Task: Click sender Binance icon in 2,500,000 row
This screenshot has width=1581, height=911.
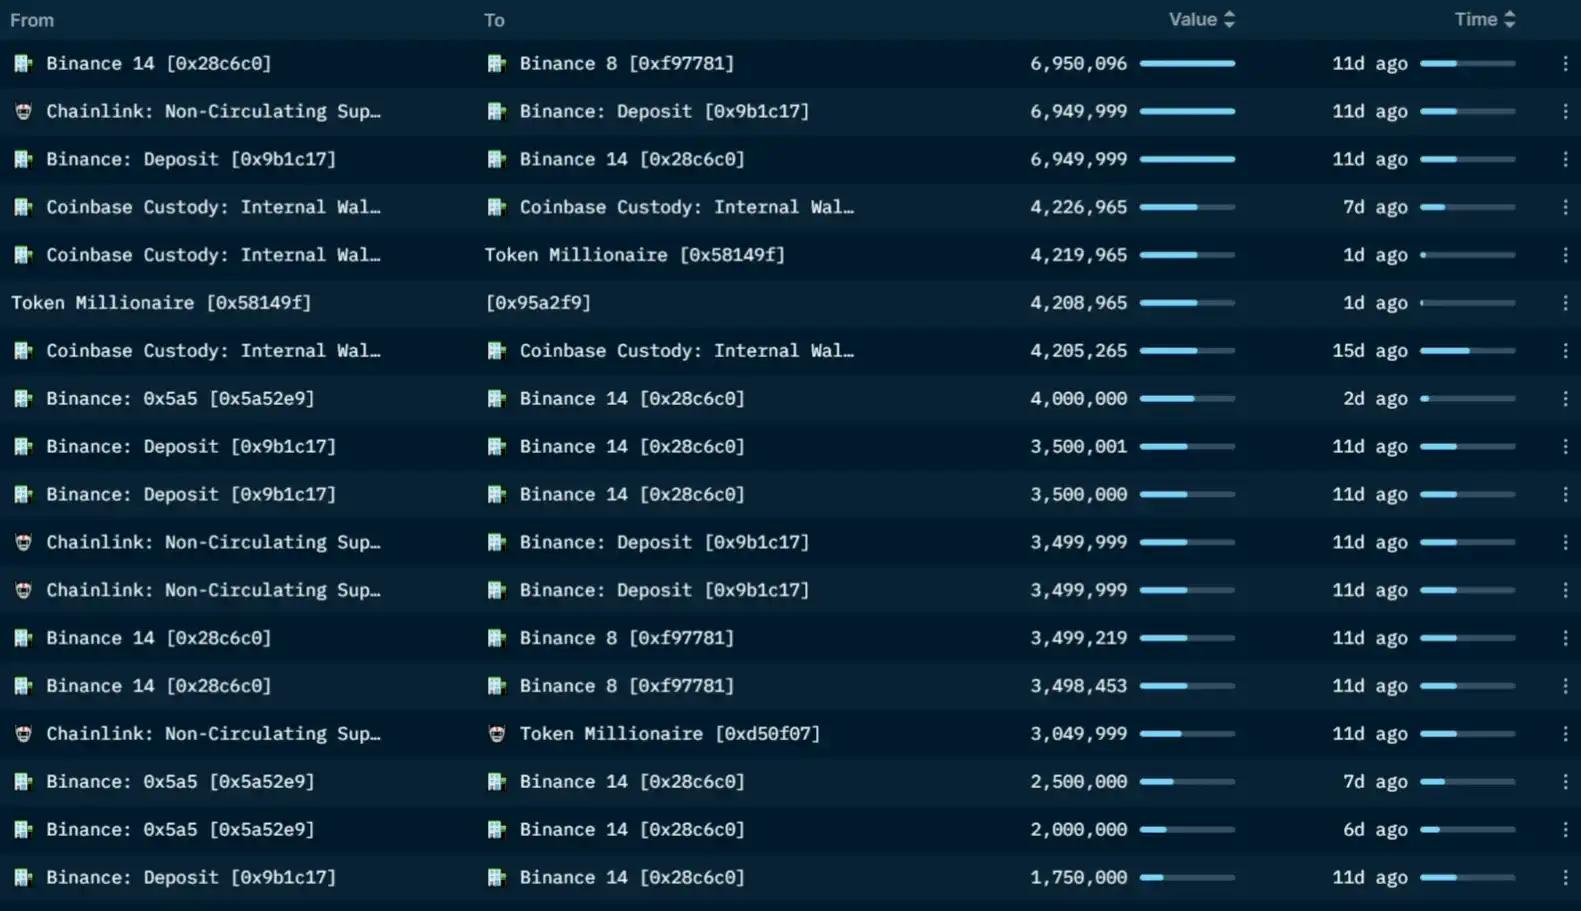Action: coord(23,782)
